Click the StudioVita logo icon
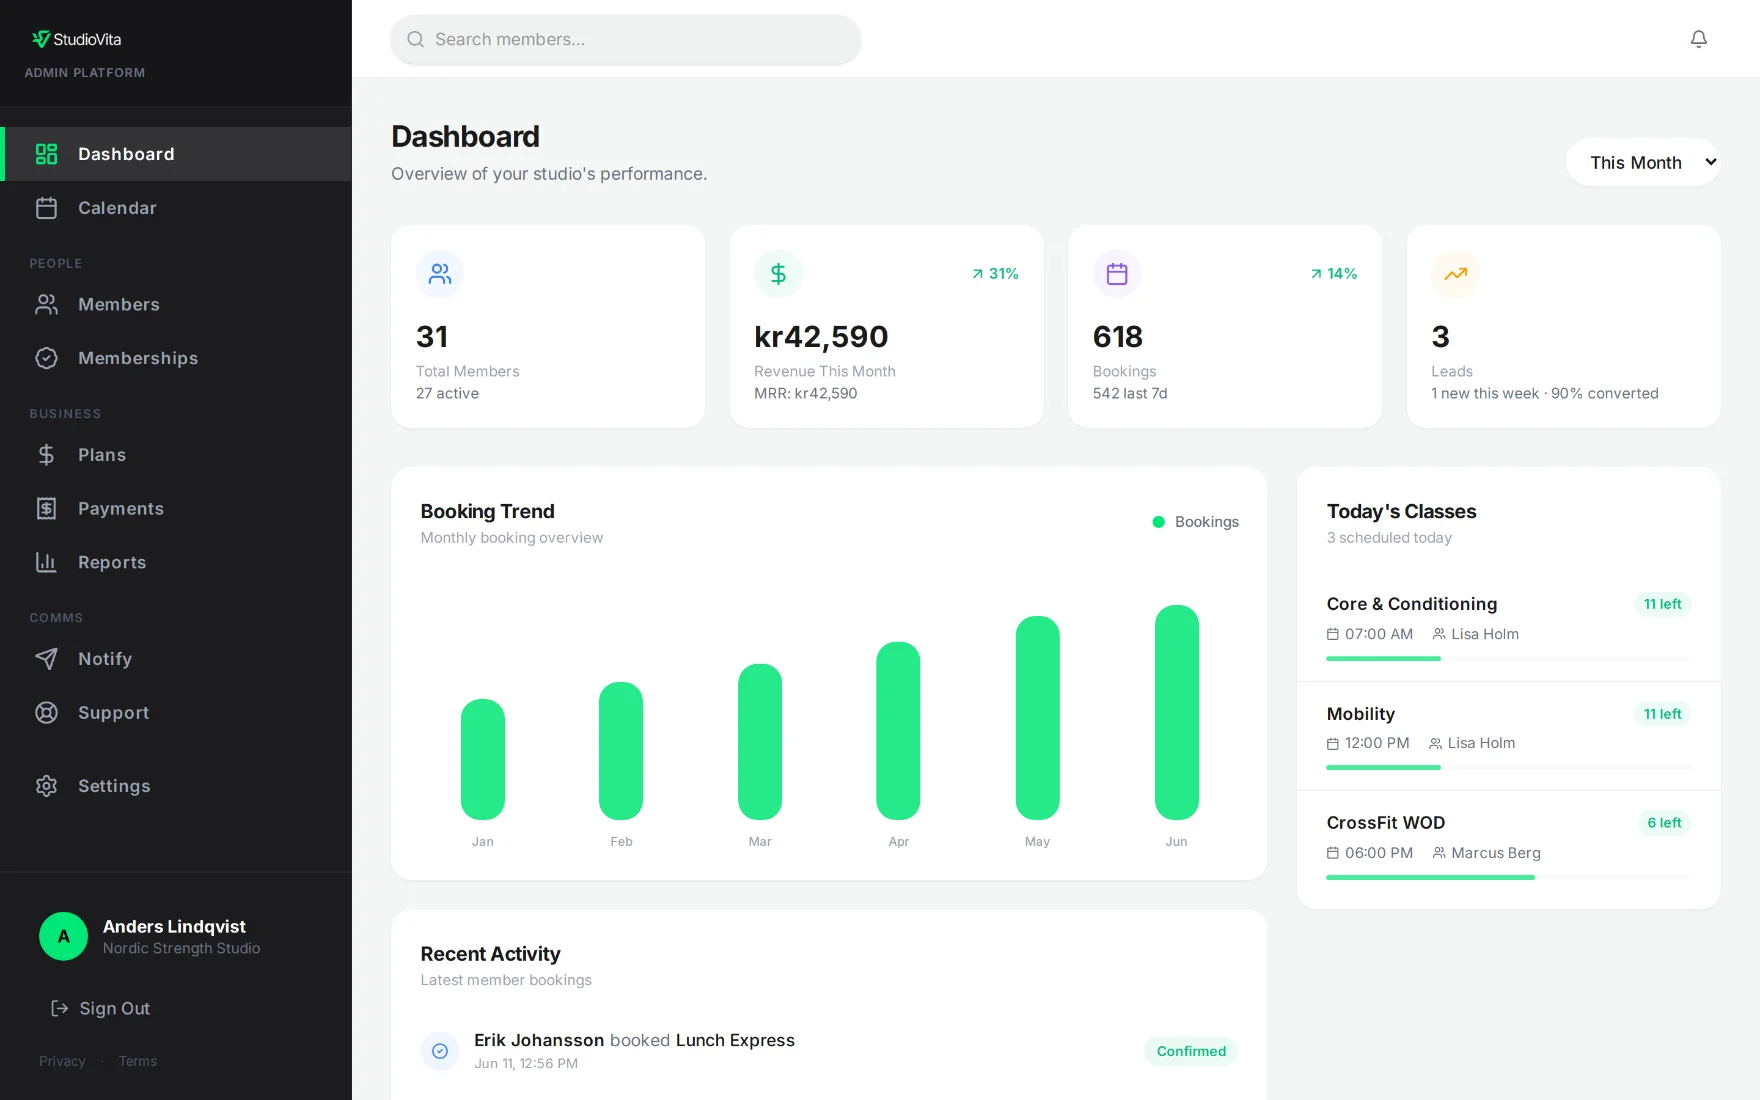 (x=41, y=39)
